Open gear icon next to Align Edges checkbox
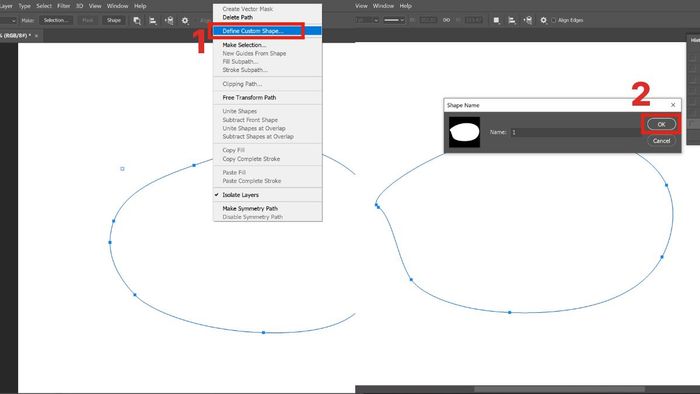 543,20
